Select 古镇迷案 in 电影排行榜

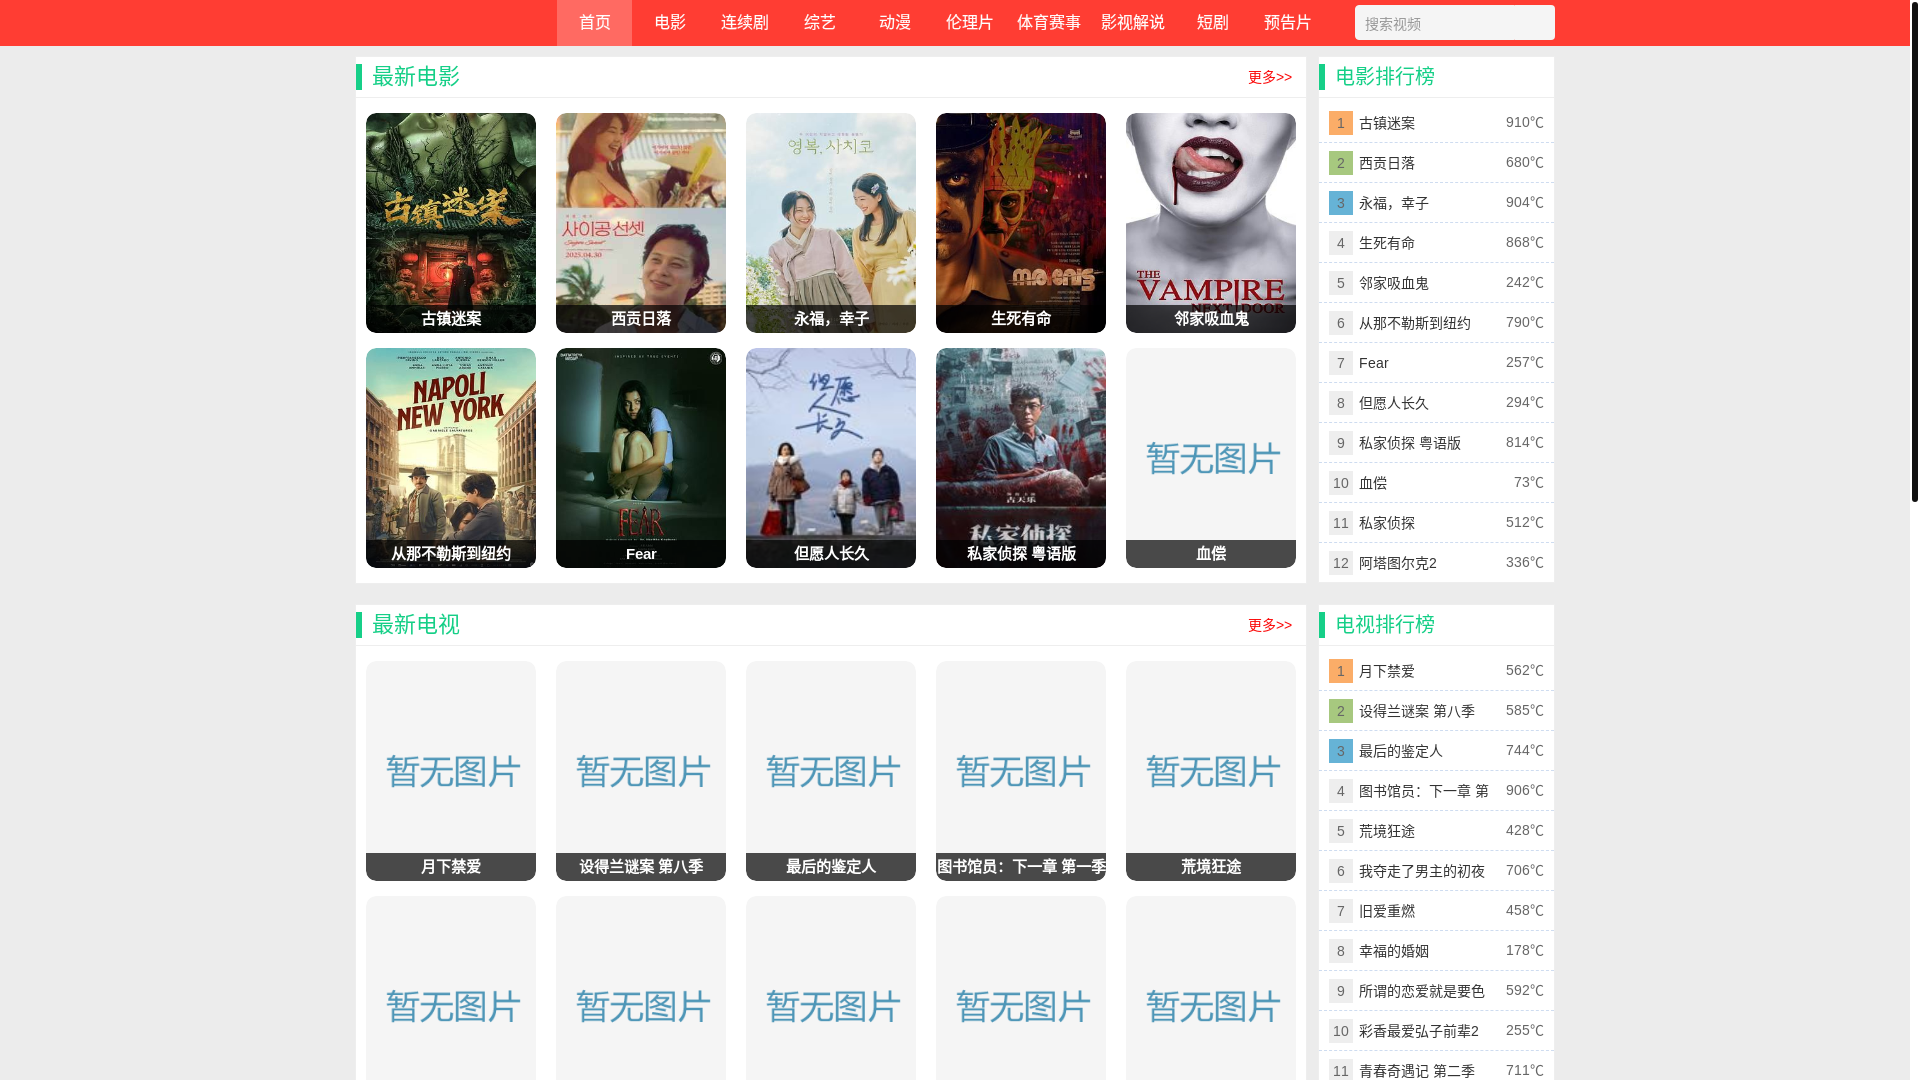pyautogui.click(x=1386, y=123)
